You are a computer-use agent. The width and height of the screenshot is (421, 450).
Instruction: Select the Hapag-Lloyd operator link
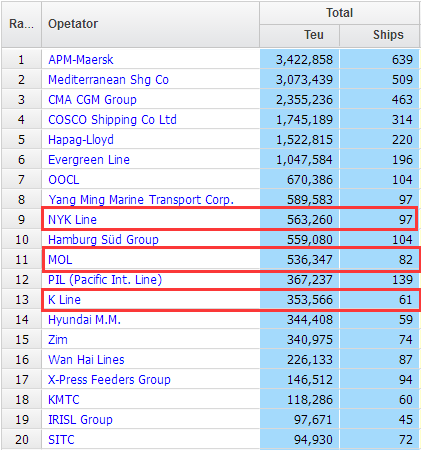coord(81,140)
